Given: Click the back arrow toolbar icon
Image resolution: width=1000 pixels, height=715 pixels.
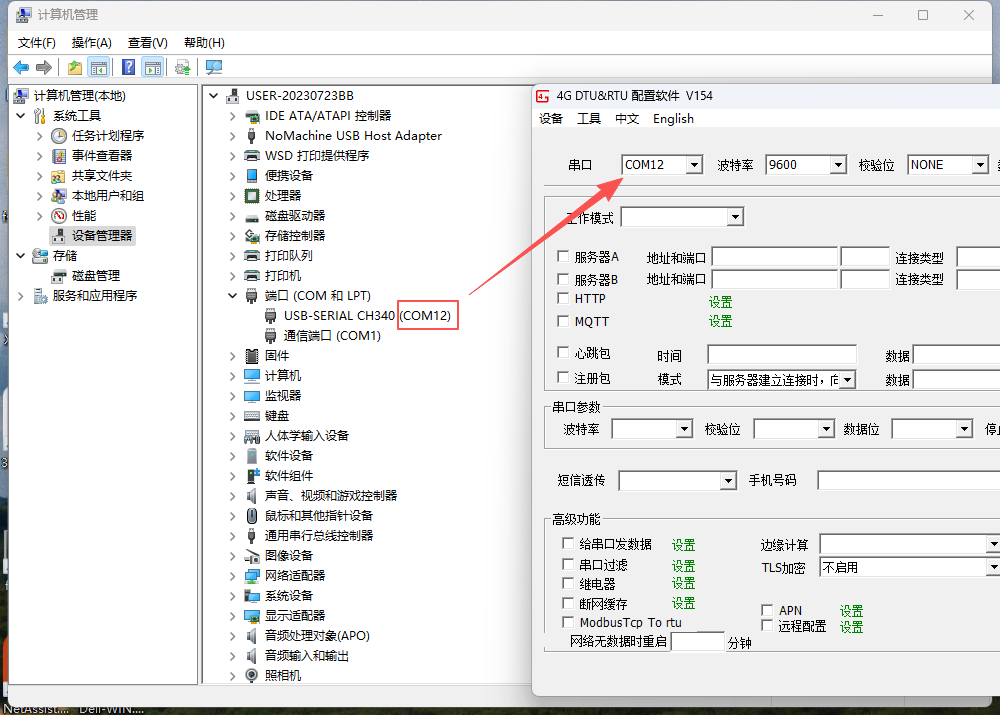Looking at the screenshot, I should tap(21, 67).
